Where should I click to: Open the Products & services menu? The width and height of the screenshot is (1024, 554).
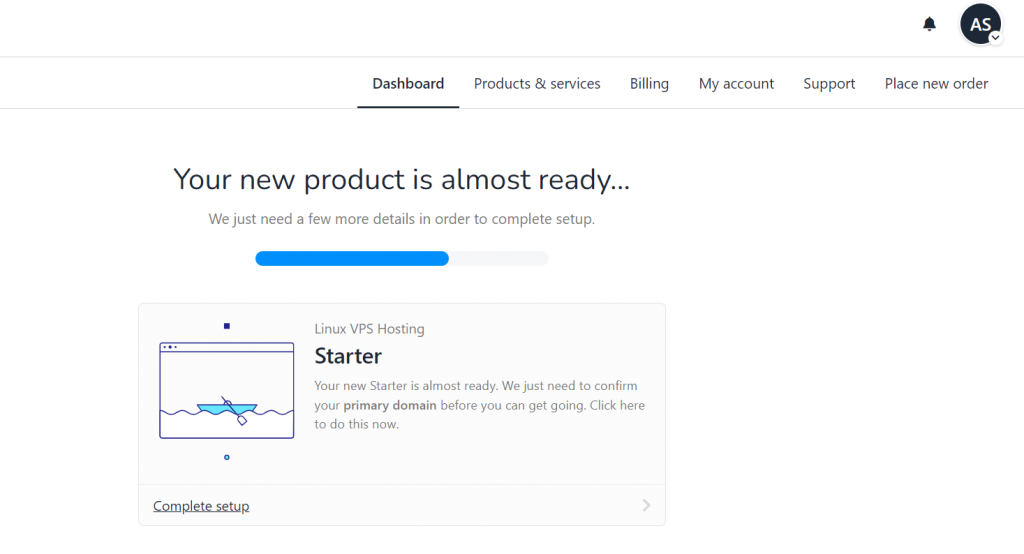pyautogui.click(x=537, y=84)
